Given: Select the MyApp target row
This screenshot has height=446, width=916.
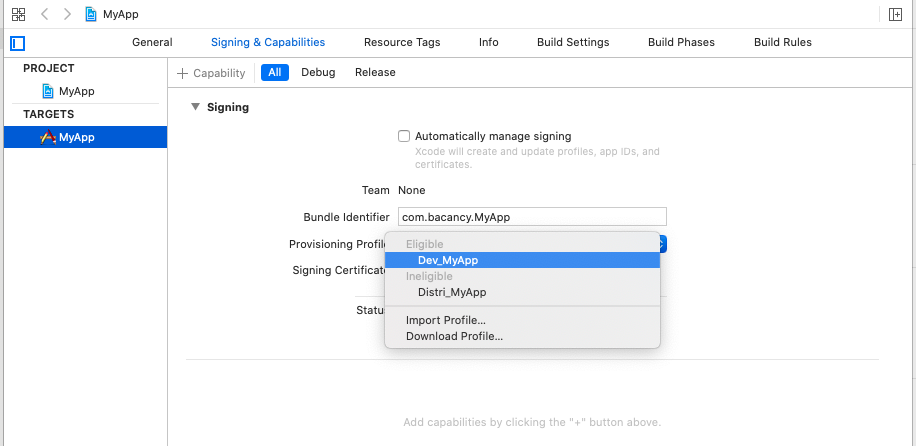Looking at the screenshot, I should (x=85, y=137).
